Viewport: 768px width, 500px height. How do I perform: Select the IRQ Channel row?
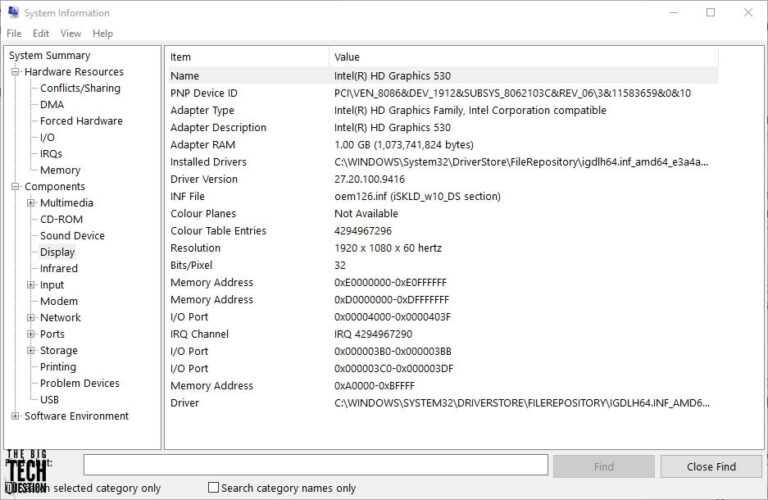click(442, 334)
